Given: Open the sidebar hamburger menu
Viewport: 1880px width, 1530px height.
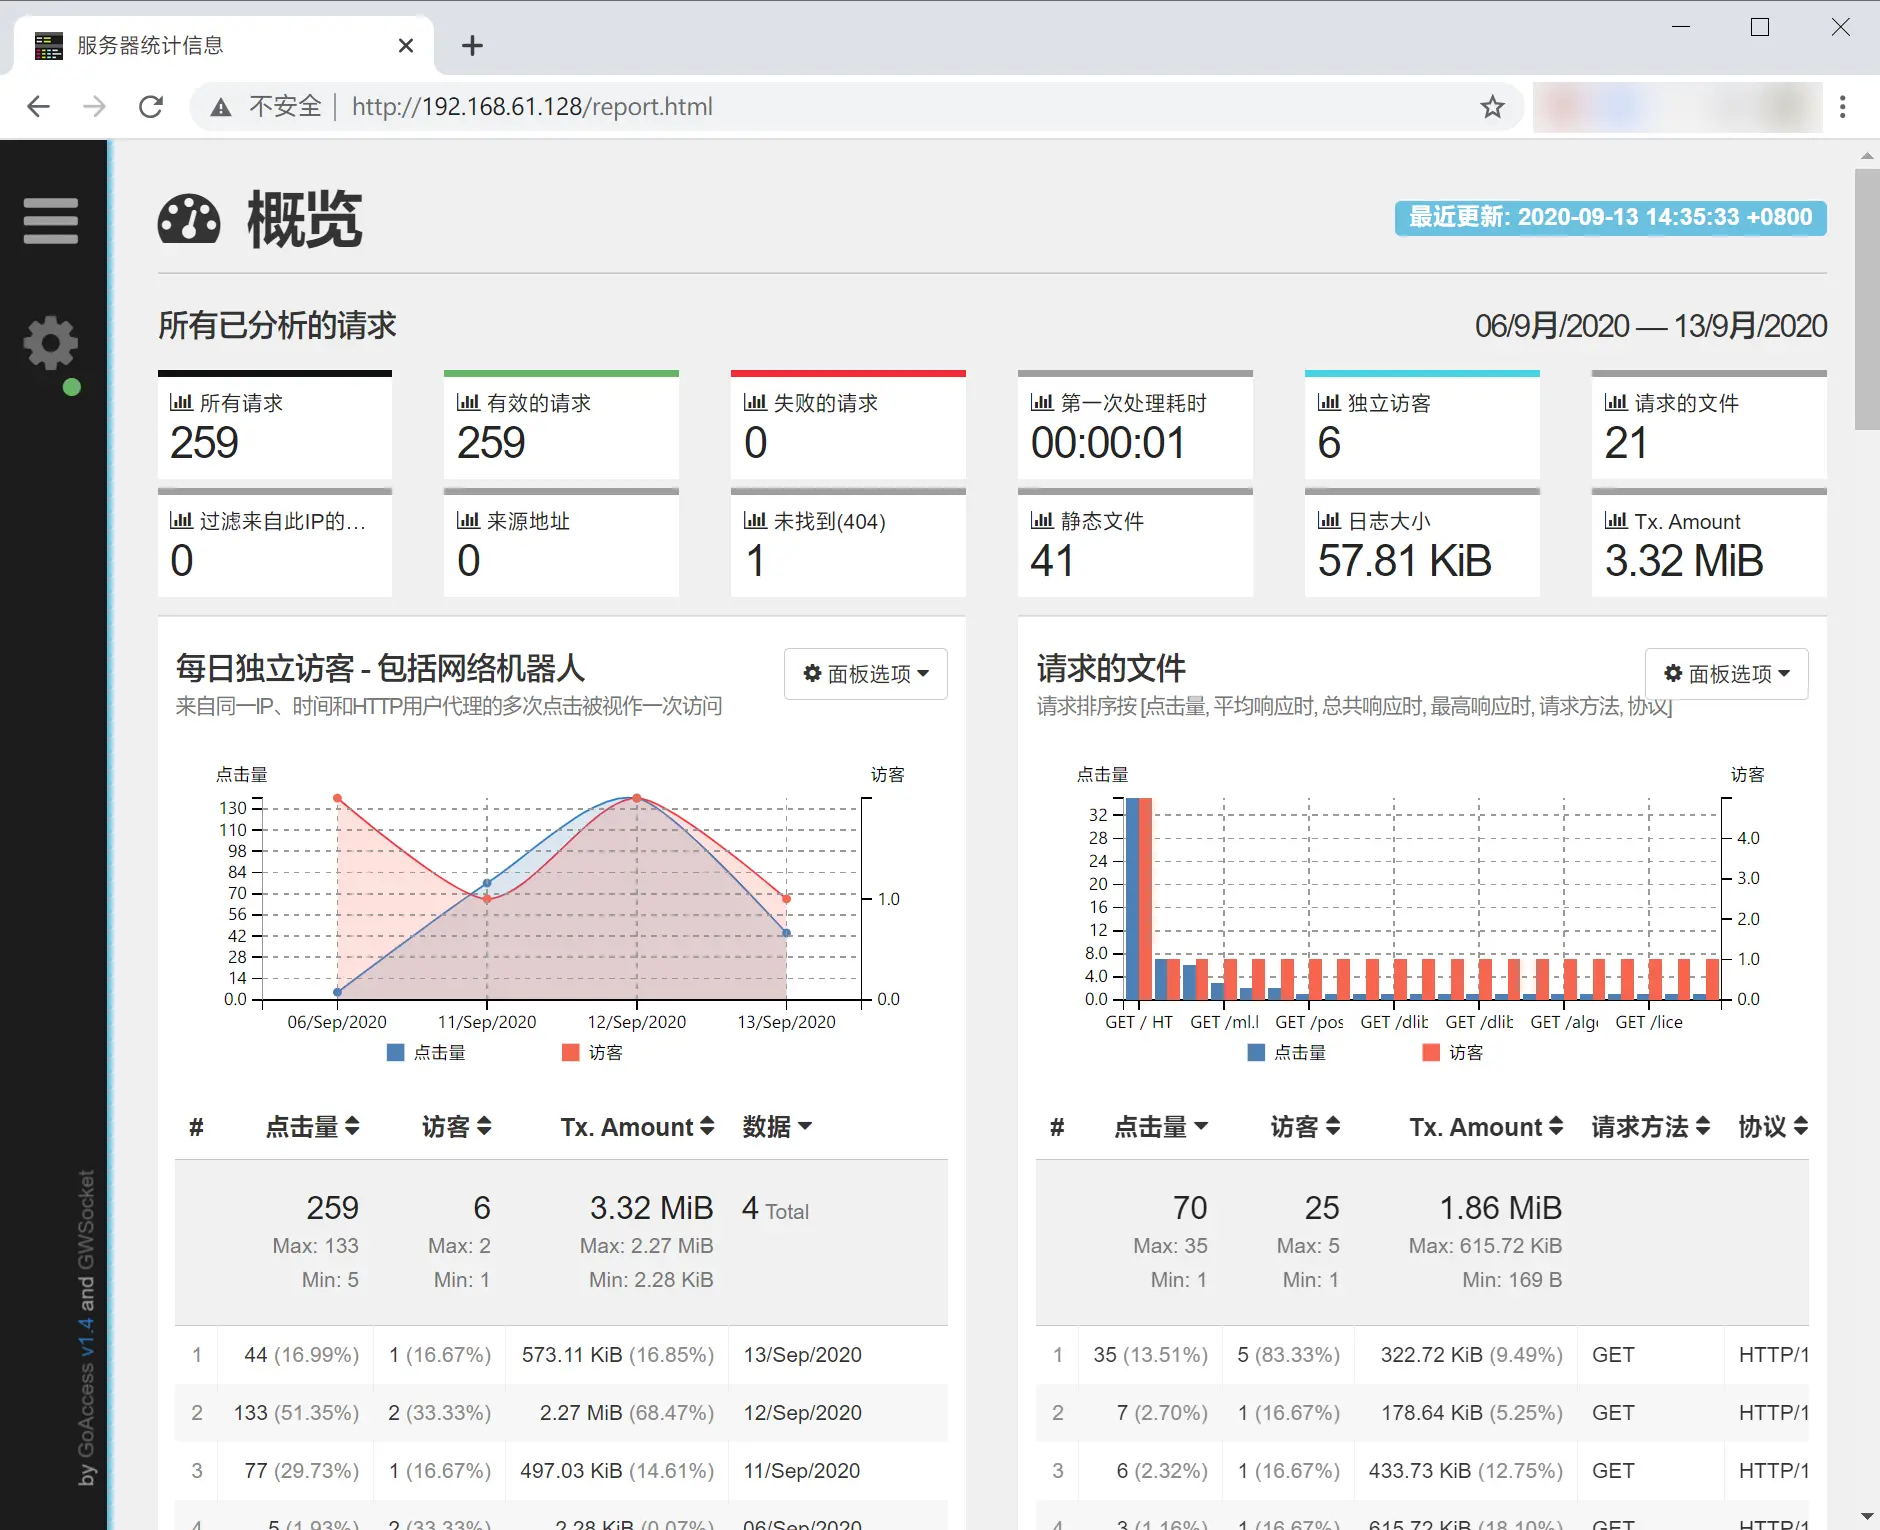Looking at the screenshot, I should click(50, 221).
